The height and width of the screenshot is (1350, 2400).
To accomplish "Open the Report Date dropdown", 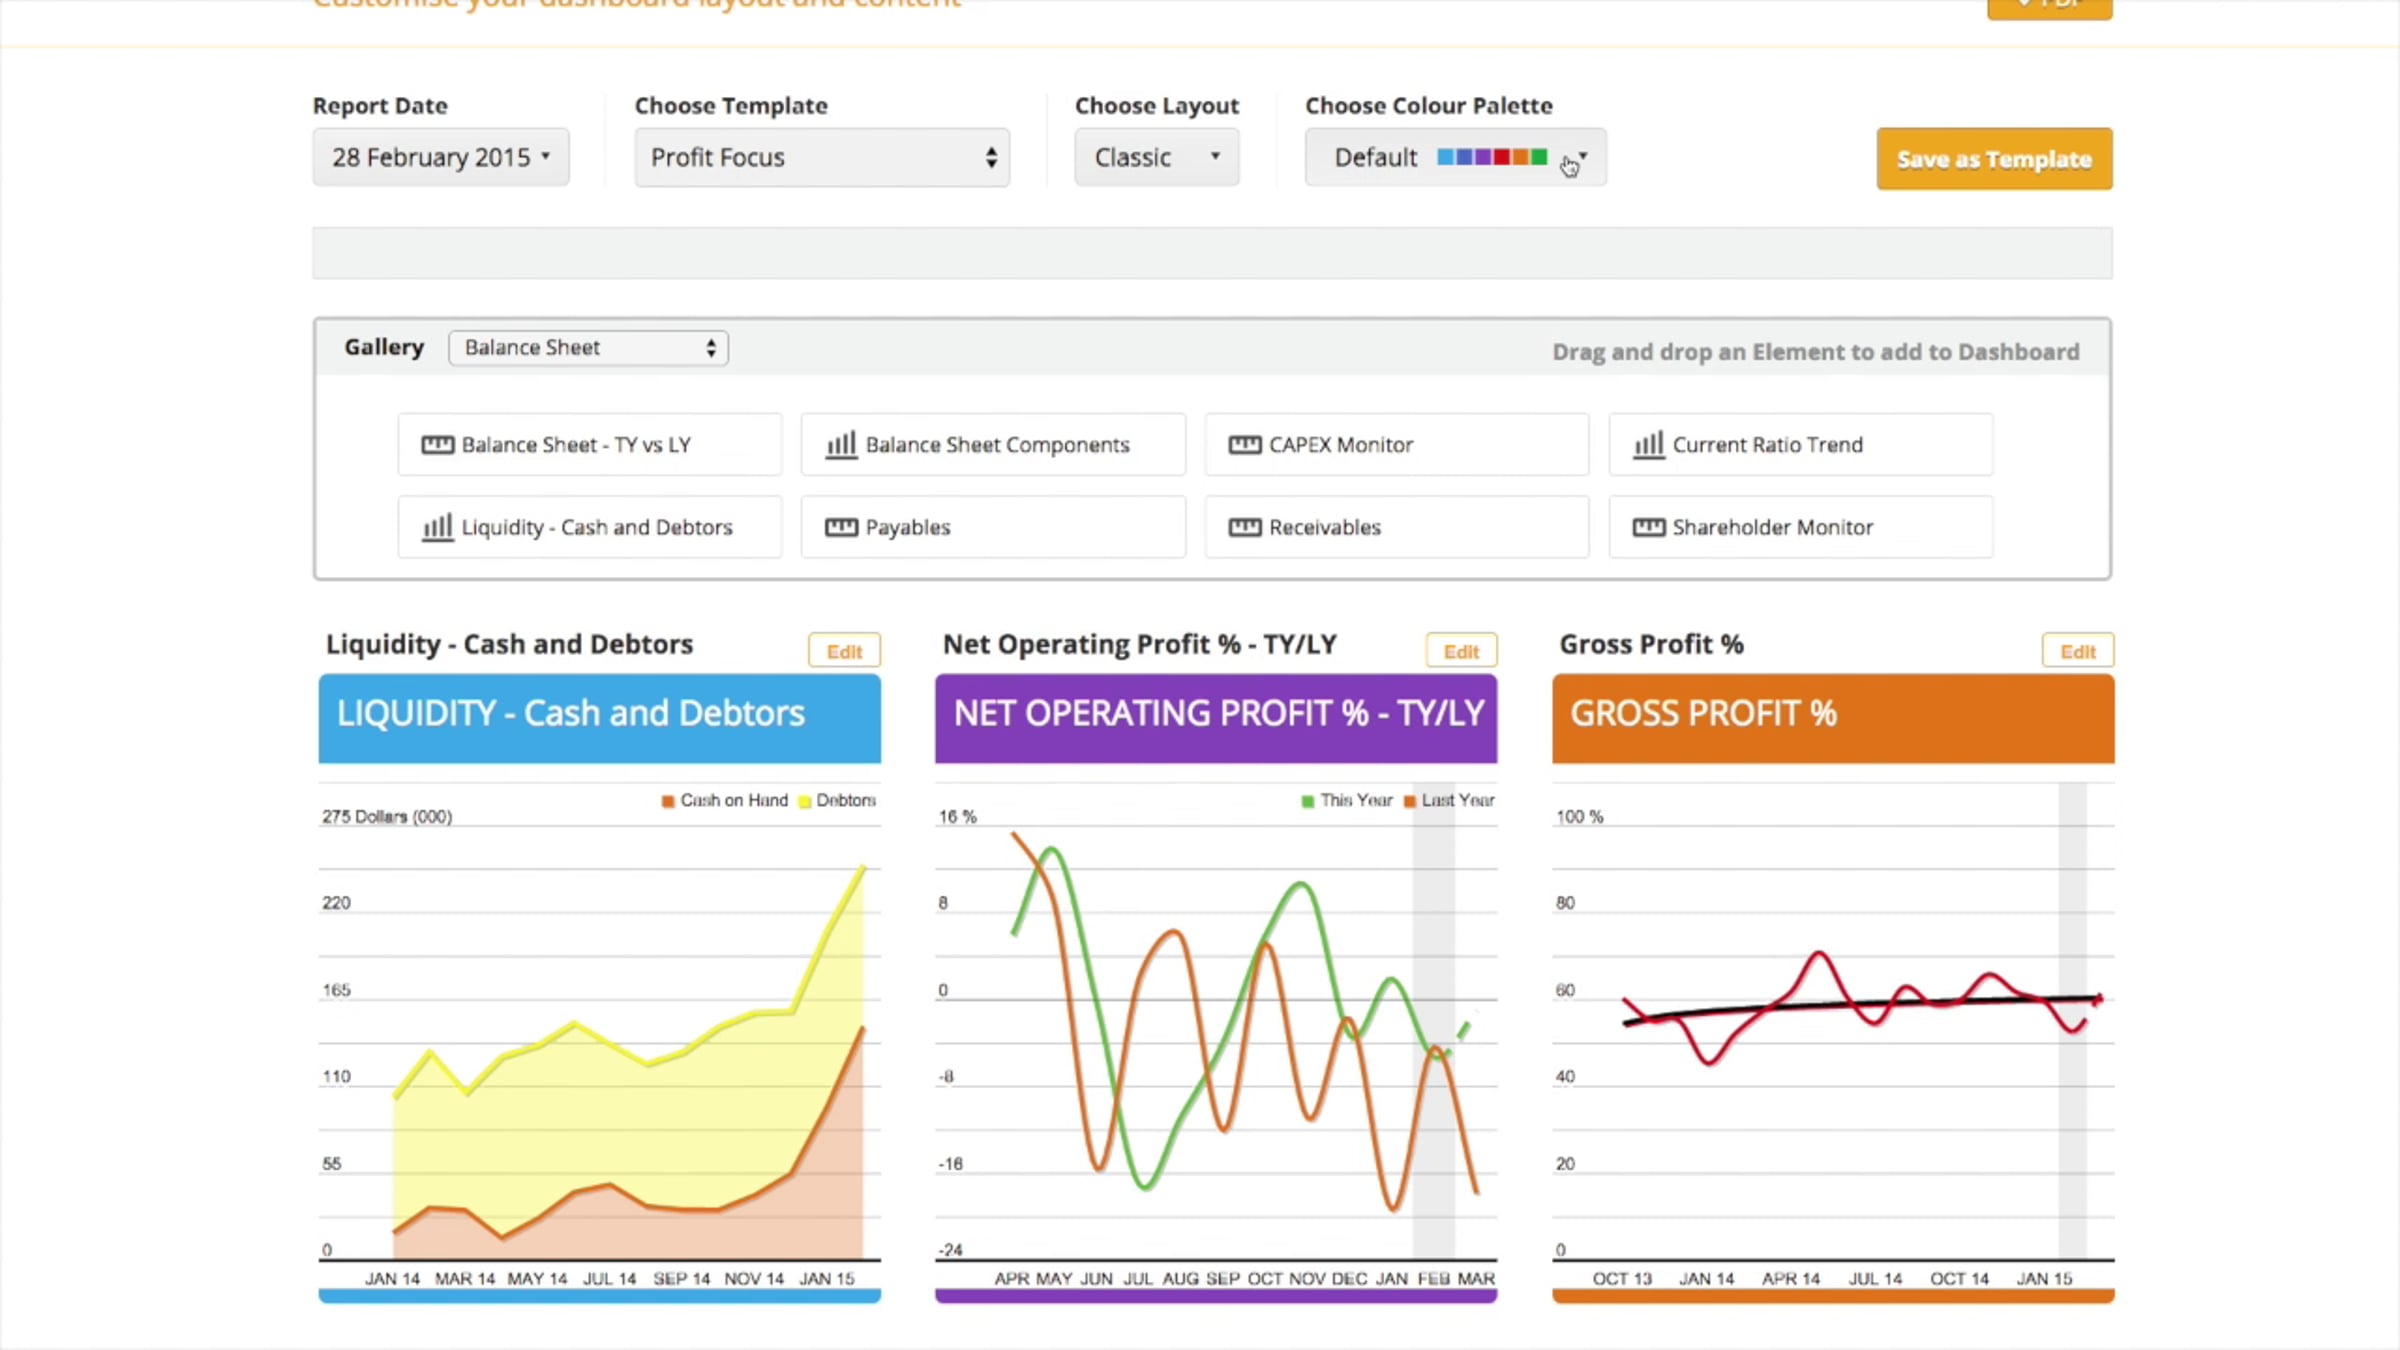I will (x=441, y=157).
